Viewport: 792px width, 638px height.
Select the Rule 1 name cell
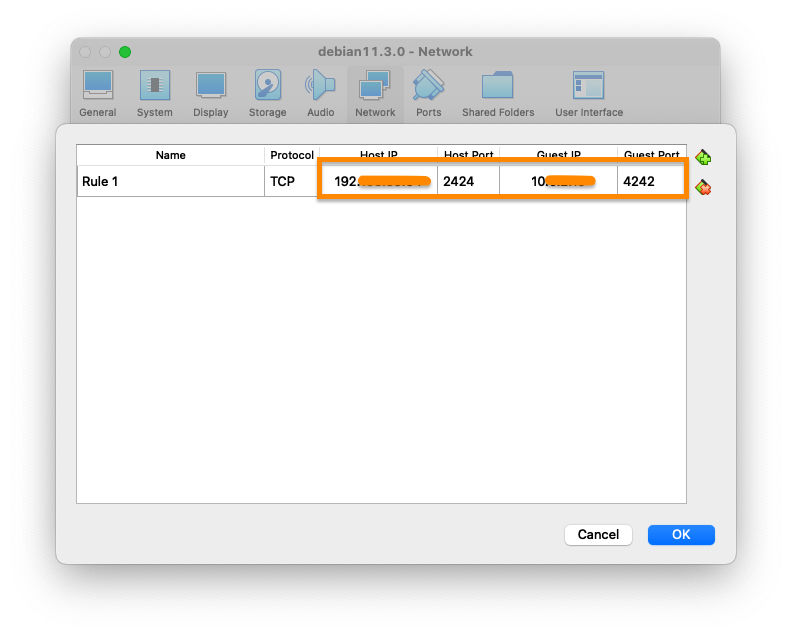coord(170,182)
